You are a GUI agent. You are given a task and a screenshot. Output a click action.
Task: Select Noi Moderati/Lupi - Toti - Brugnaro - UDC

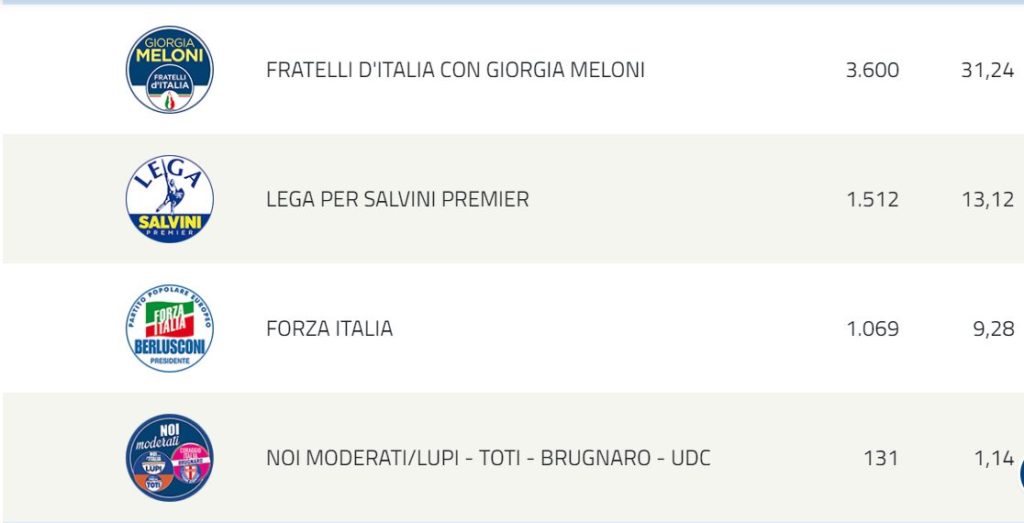[488, 458]
